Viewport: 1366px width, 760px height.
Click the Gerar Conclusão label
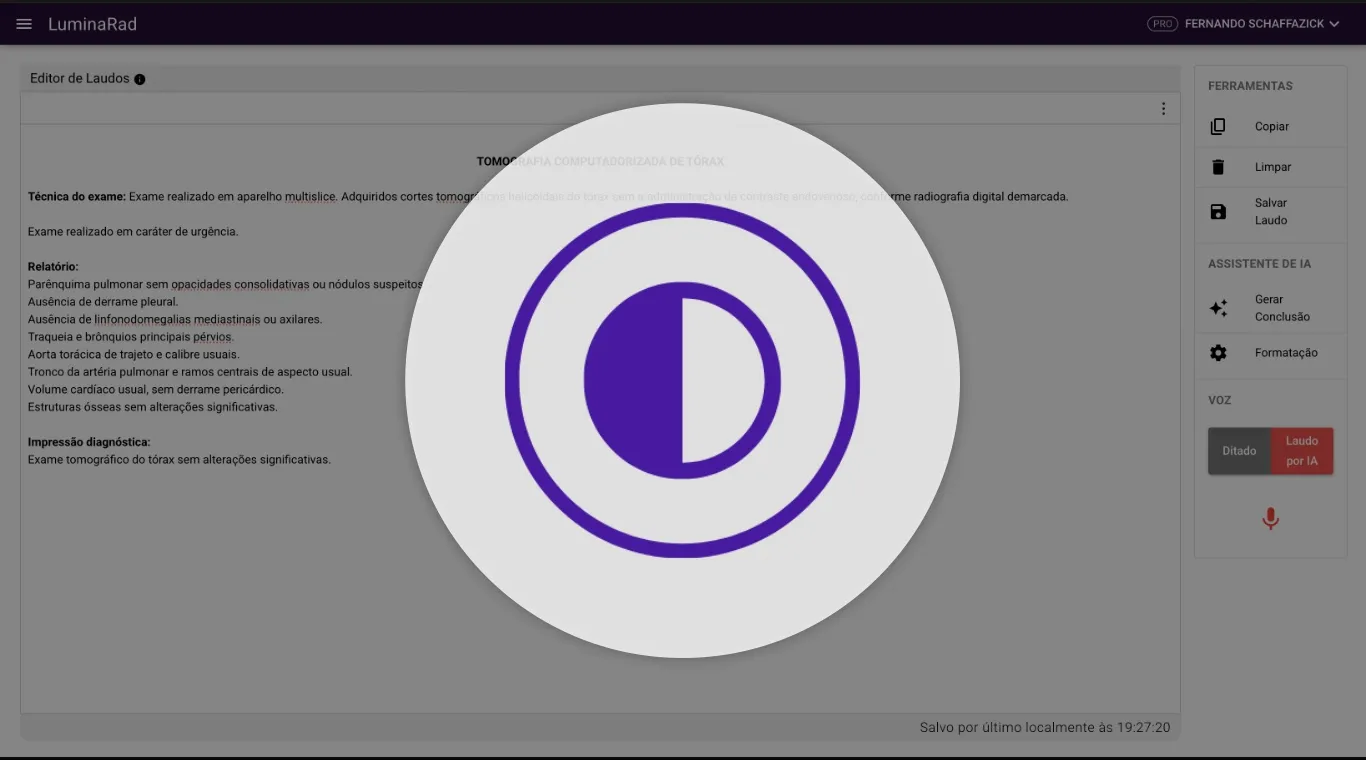coord(1282,308)
